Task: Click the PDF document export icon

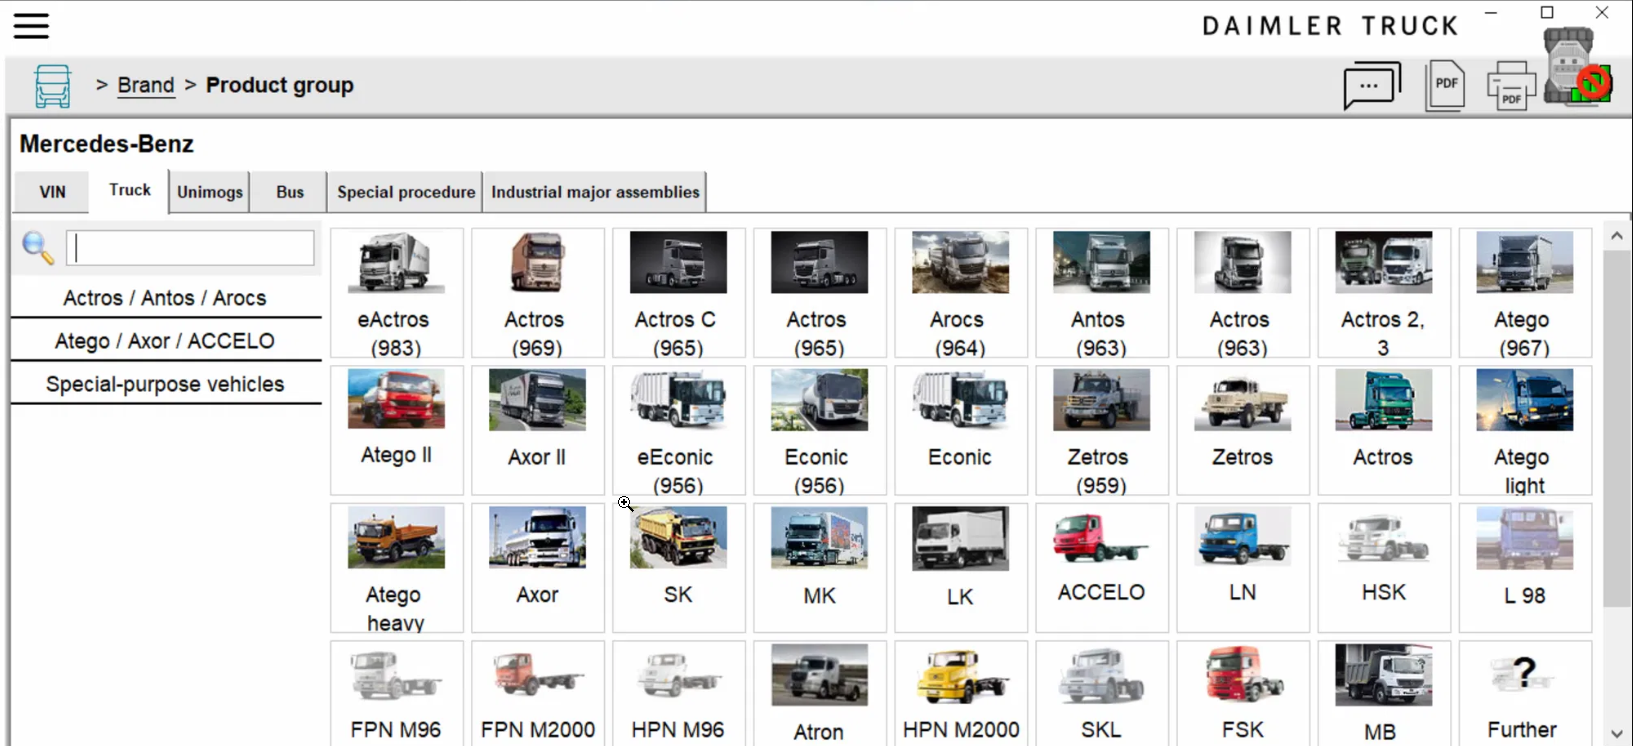Action: 1445,86
